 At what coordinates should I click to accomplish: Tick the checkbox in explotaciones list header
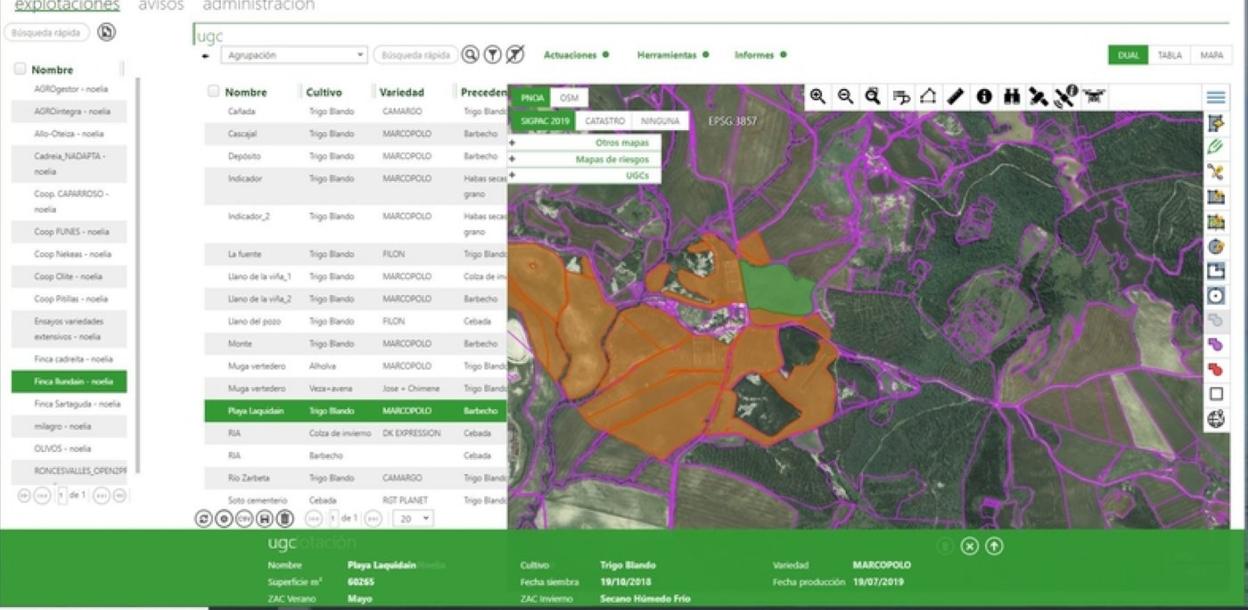coord(19,70)
